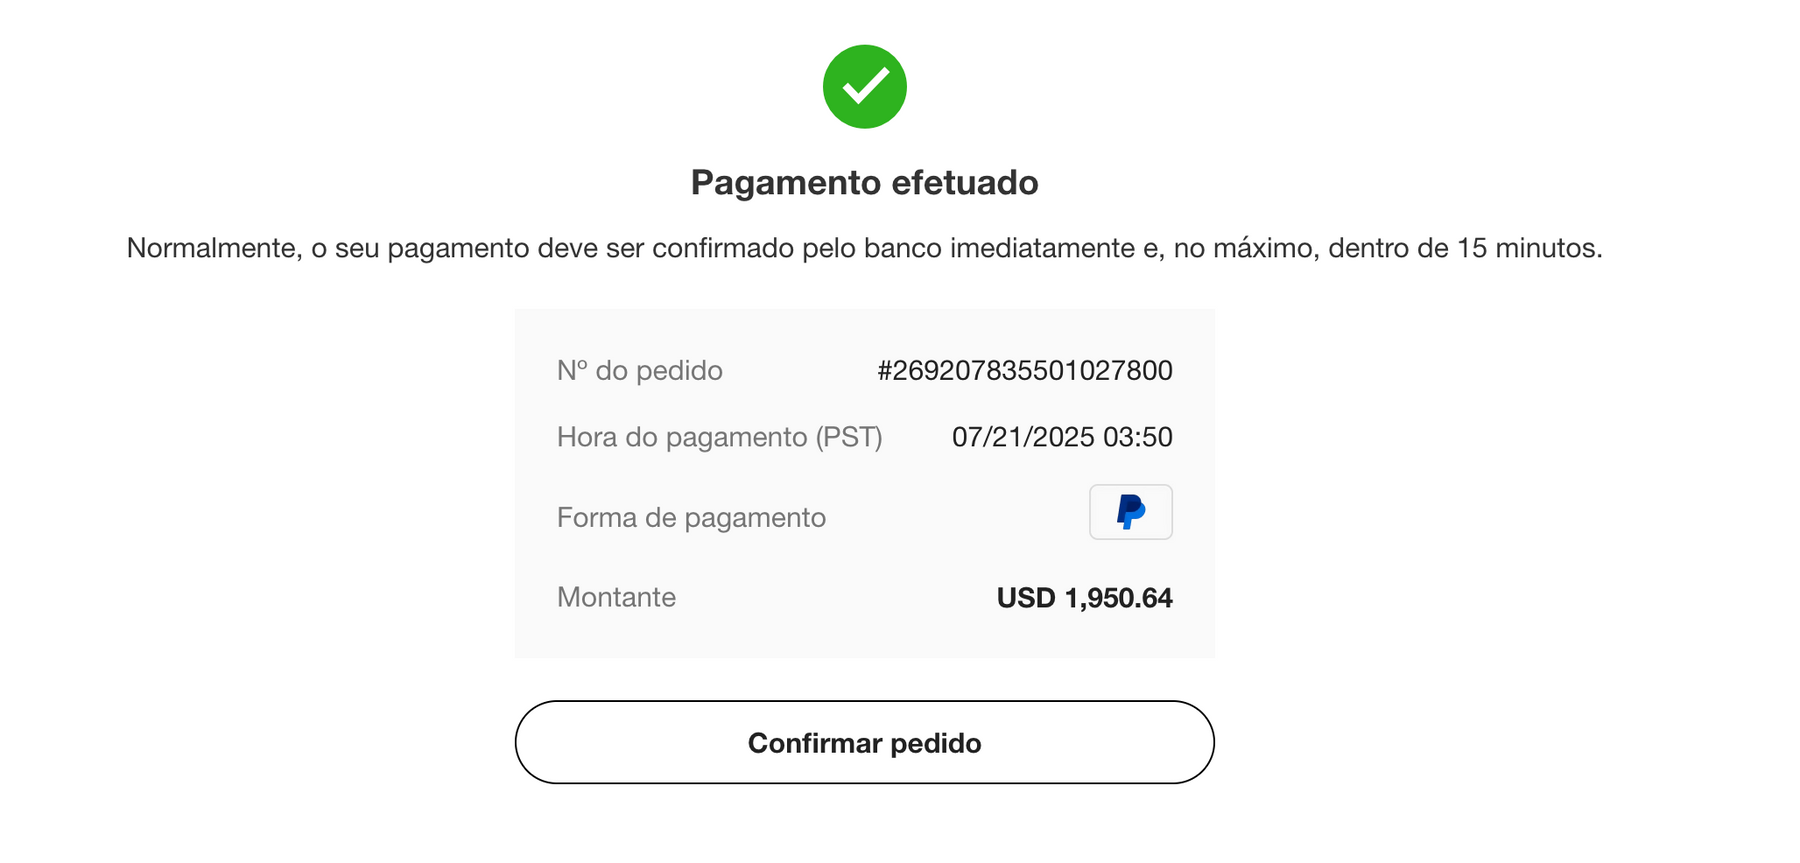The image size is (1800, 863).
Task: Click the Forma de pagamento label
Action: point(692,517)
